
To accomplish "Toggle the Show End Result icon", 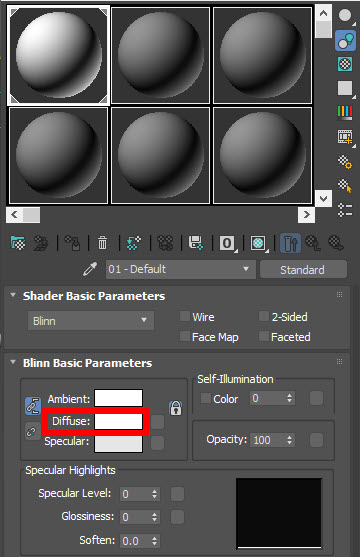I will (x=290, y=243).
